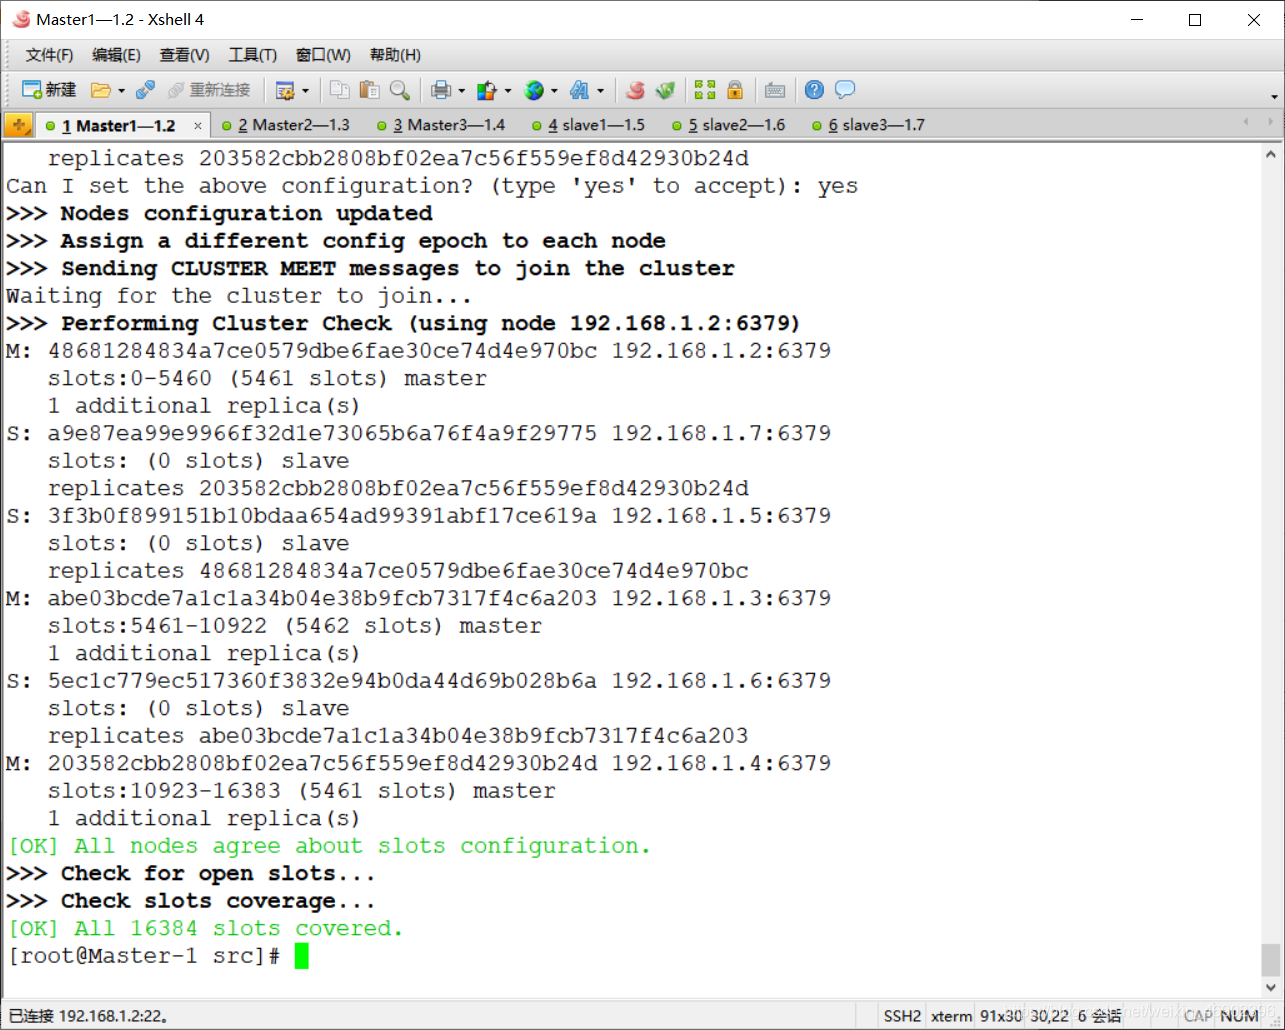Click the '6 会话' status bar entry
This screenshot has width=1285, height=1030.
coord(1099,1016)
